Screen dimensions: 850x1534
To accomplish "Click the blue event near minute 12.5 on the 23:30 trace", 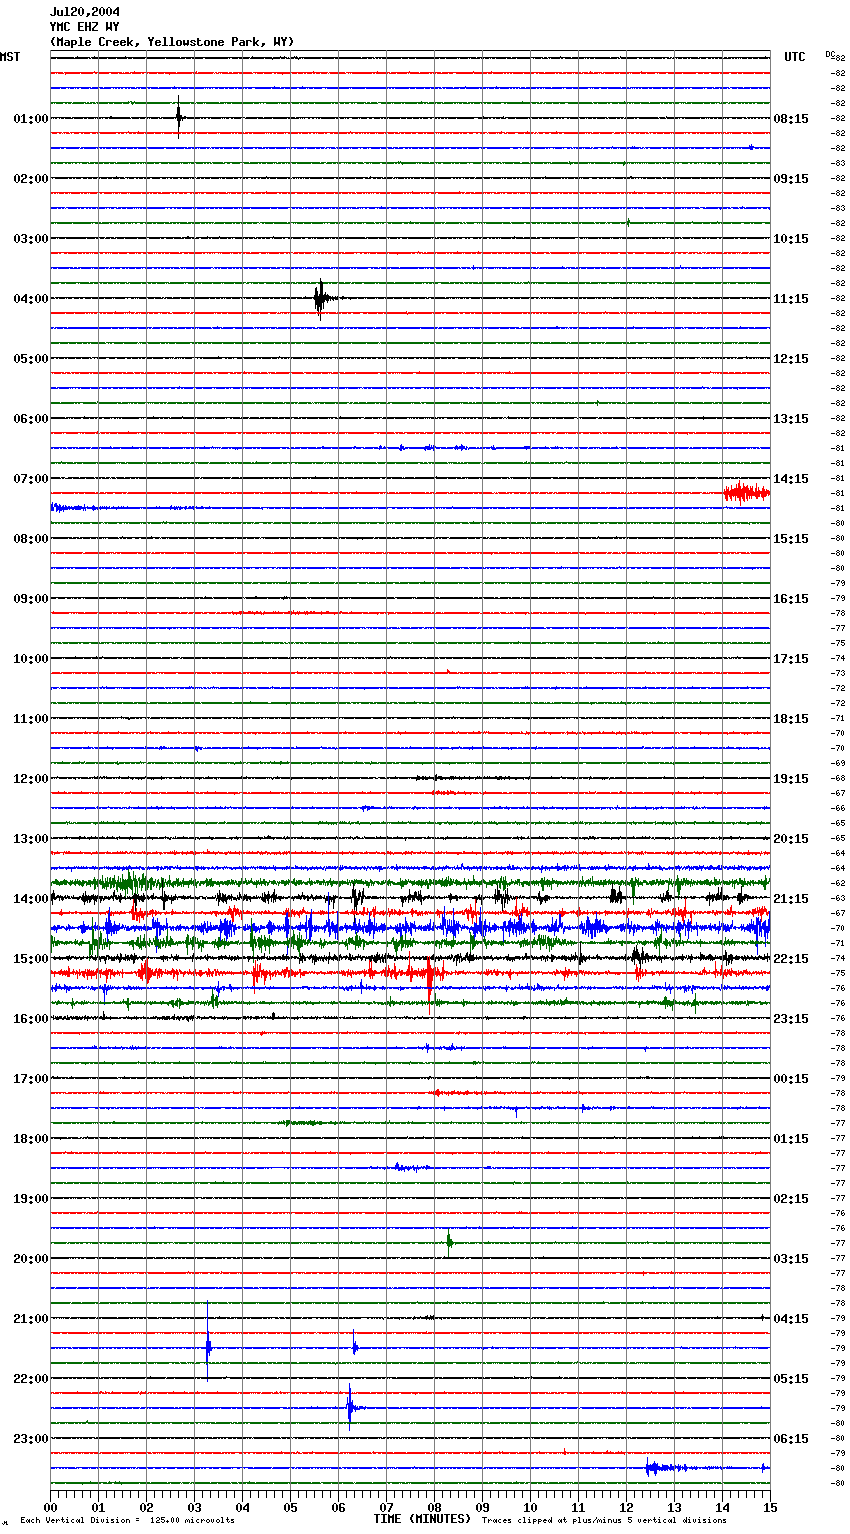I will (654, 1468).
